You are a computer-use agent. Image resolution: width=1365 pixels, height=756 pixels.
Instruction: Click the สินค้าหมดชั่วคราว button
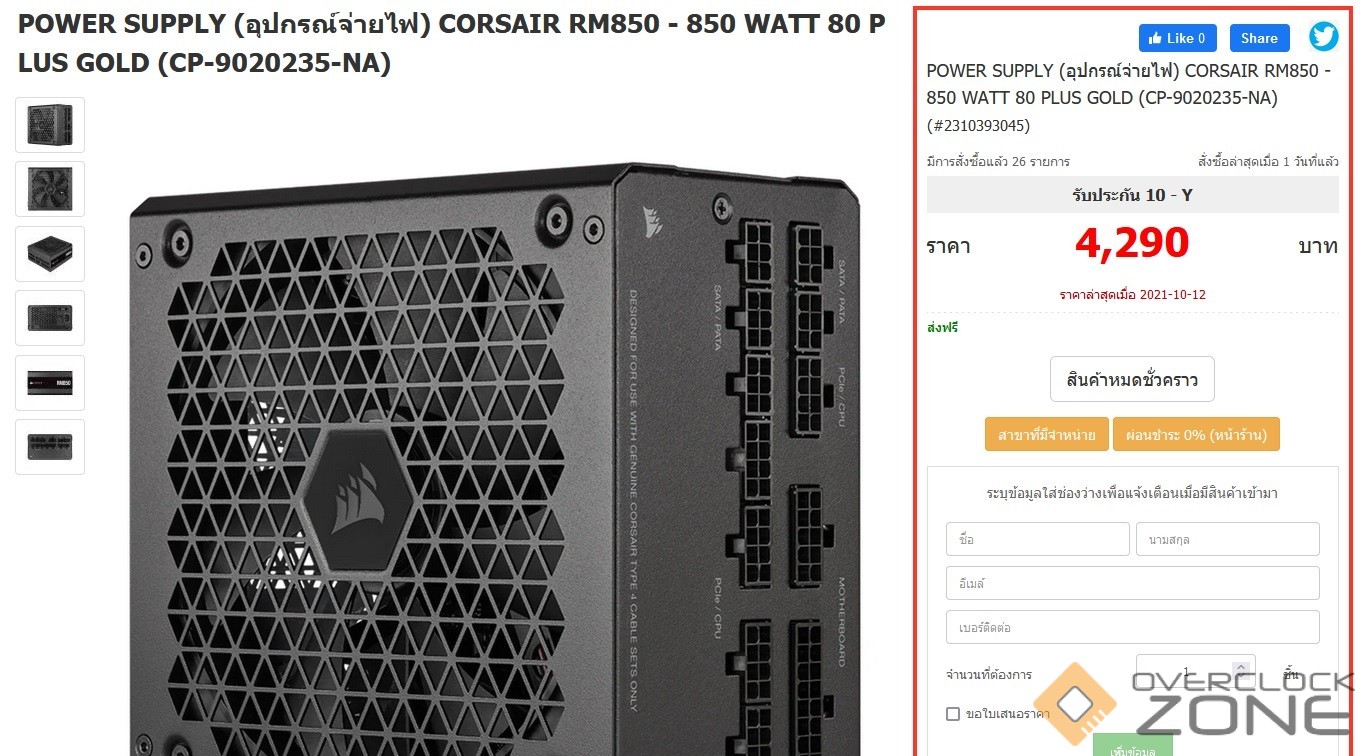(x=1132, y=380)
